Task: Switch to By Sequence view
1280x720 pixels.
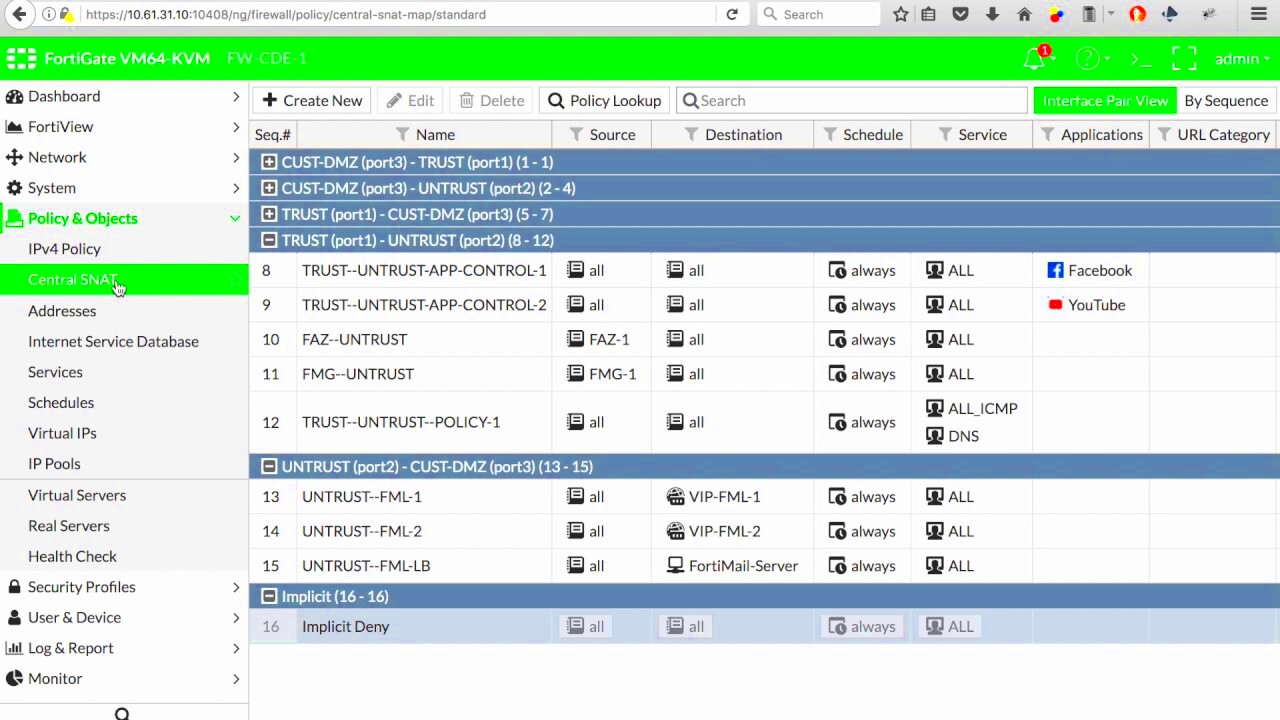Action: pyautogui.click(x=1226, y=100)
